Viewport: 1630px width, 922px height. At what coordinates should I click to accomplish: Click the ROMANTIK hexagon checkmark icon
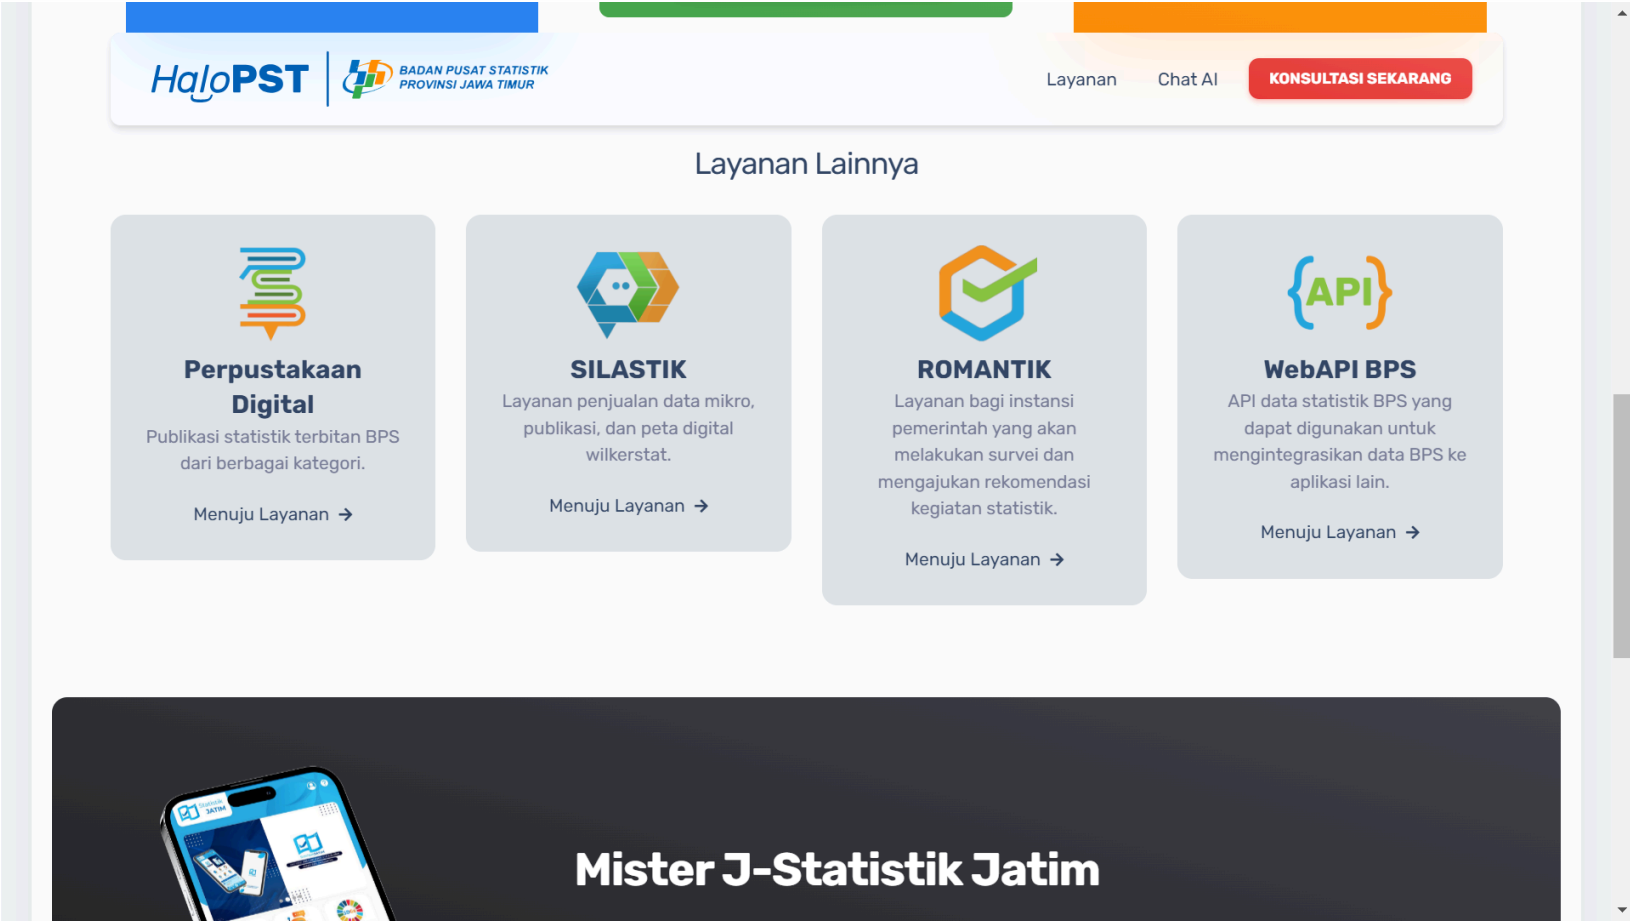(985, 293)
